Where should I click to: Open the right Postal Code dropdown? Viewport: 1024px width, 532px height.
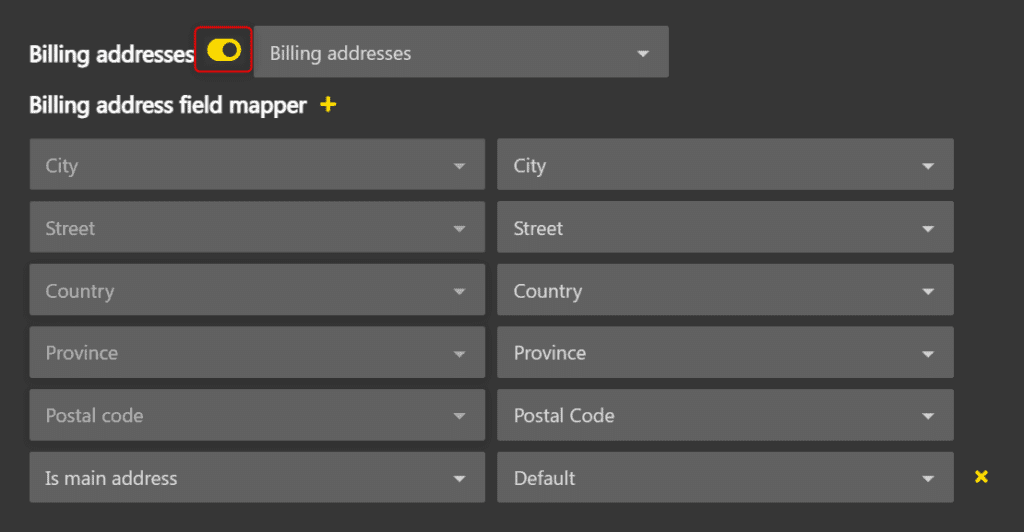[724, 415]
